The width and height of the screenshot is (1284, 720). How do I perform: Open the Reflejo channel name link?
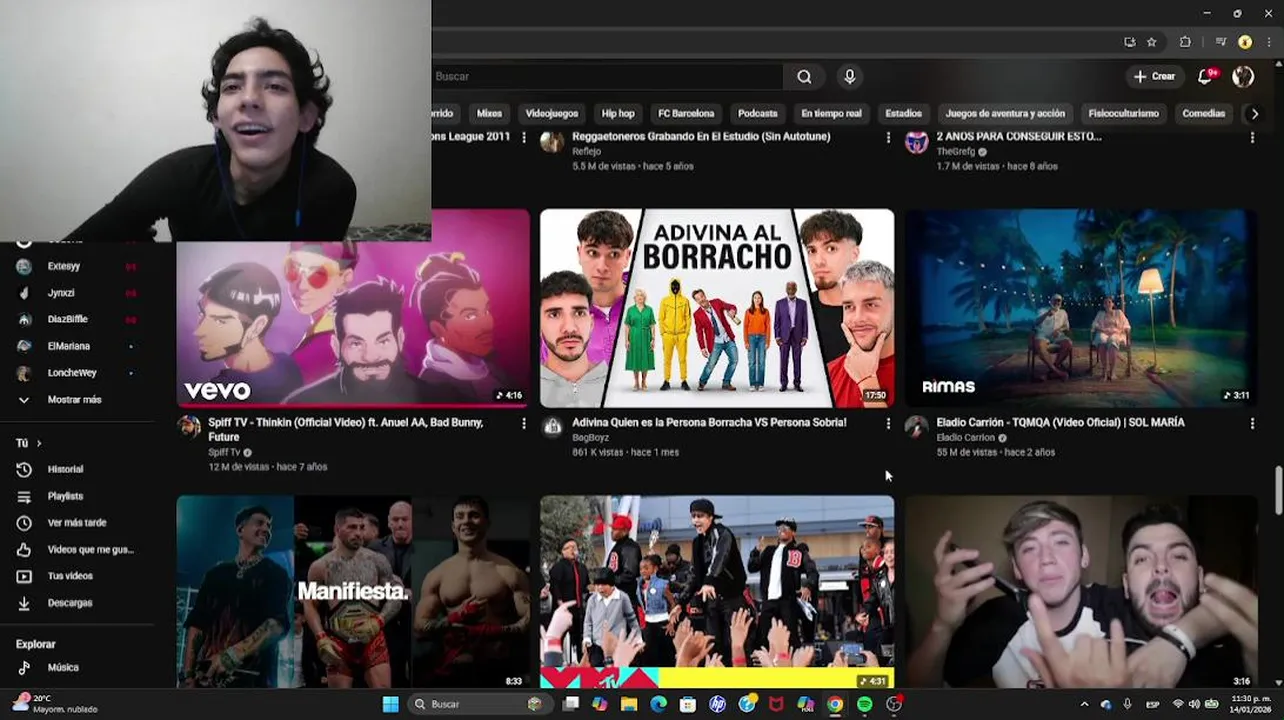point(586,152)
